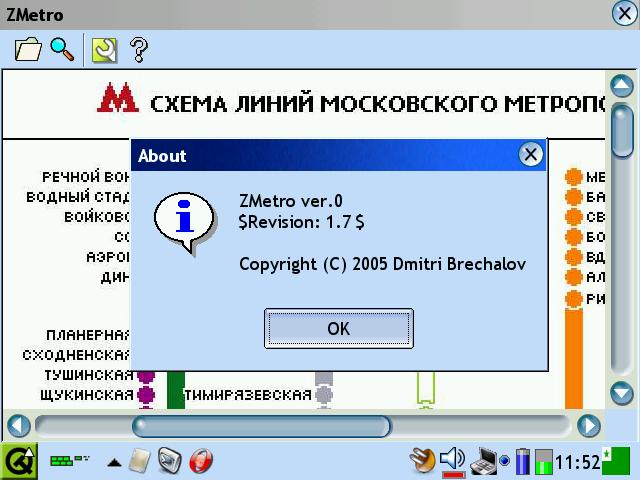The height and width of the screenshot is (480, 640).
Task: Select the ВОЙКОВС station label
Action: pyautogui.click(x=98, y=217)
